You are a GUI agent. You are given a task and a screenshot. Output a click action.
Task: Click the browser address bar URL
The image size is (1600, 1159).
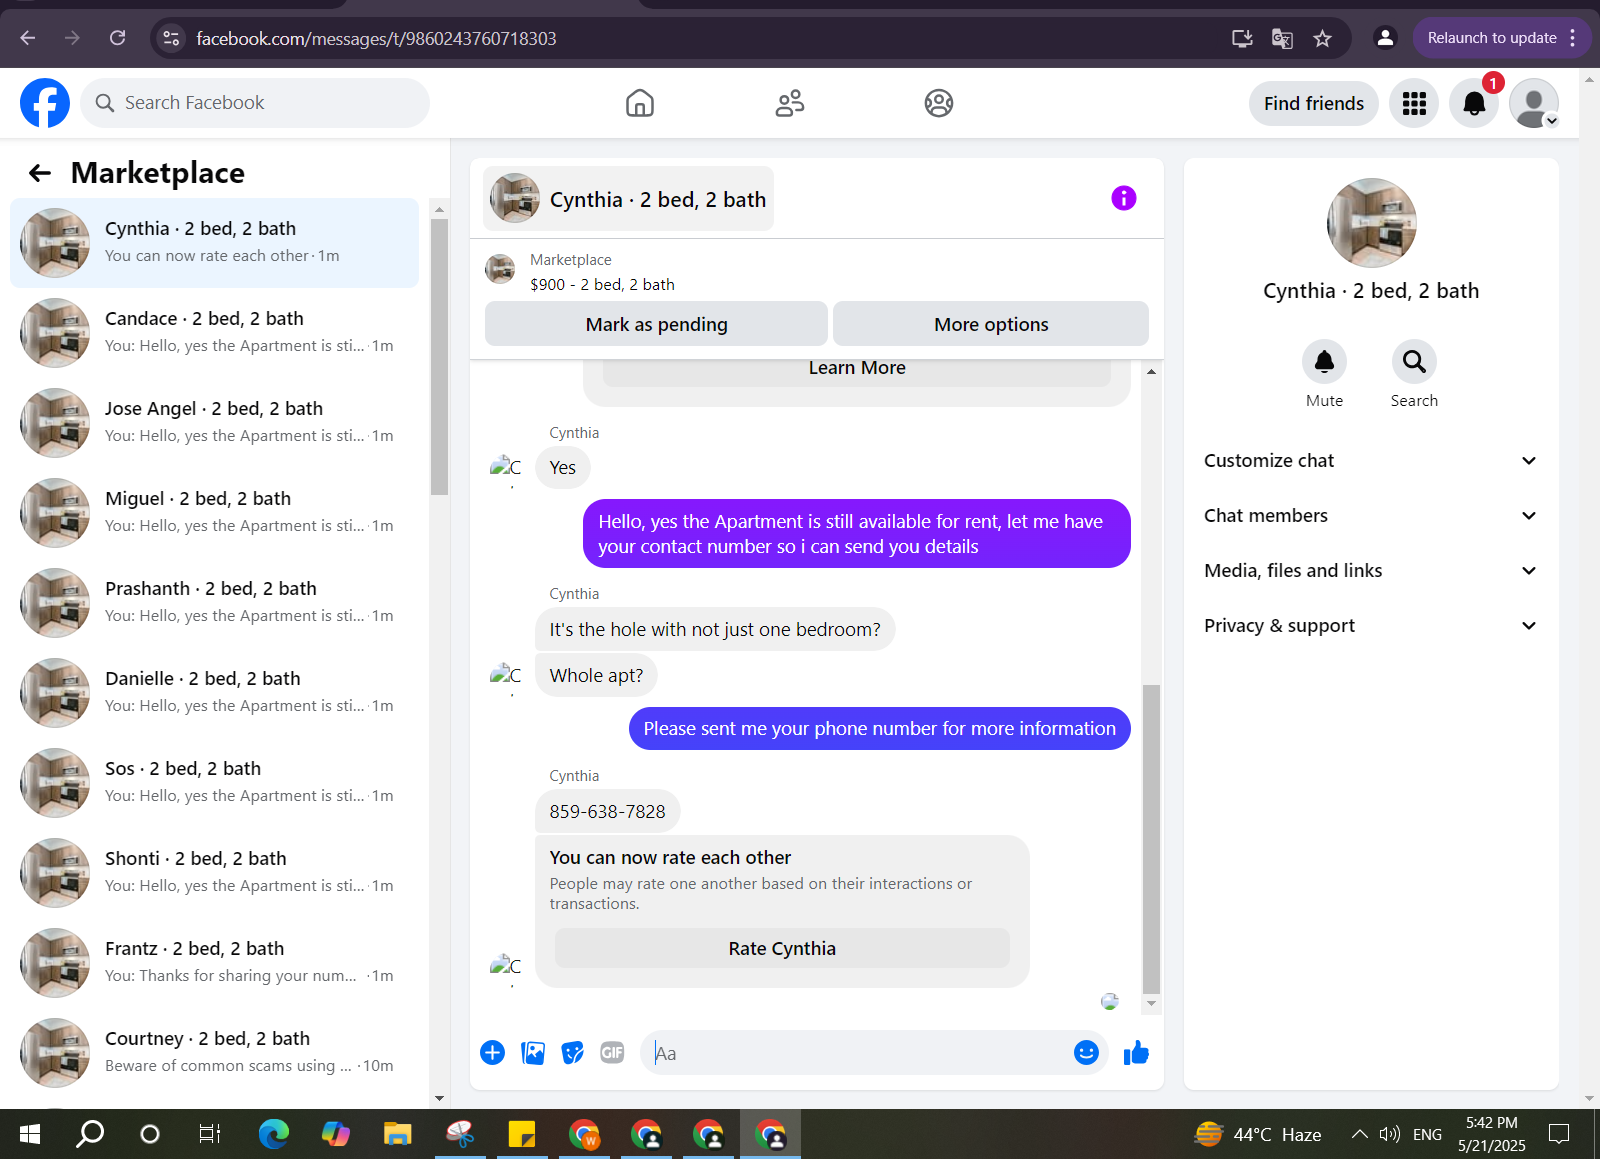376,38
